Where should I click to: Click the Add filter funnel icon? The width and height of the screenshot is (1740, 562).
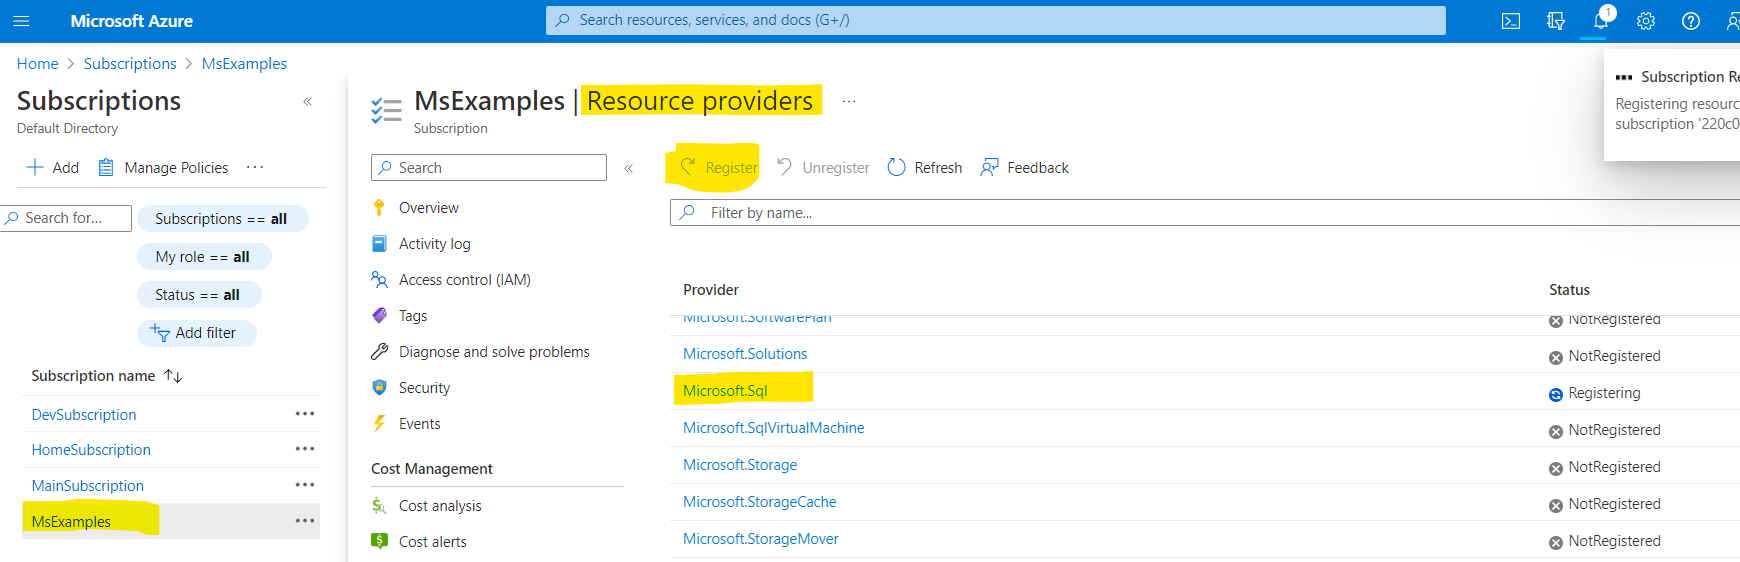pos(160,332)
